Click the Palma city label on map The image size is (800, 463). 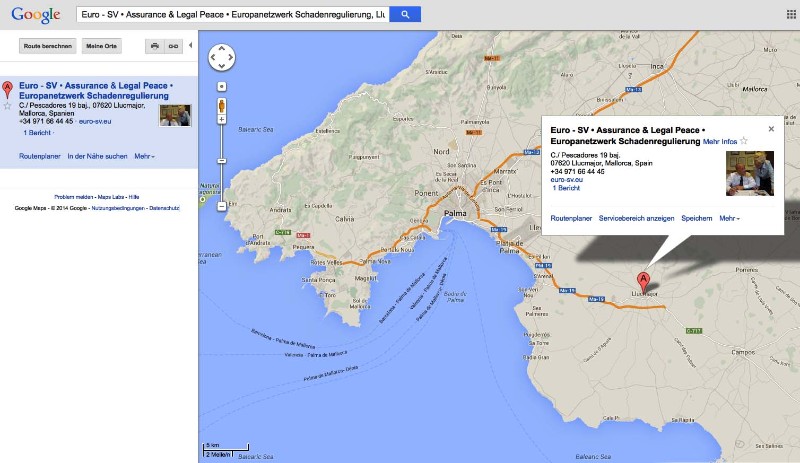click(x=455, y=213)
